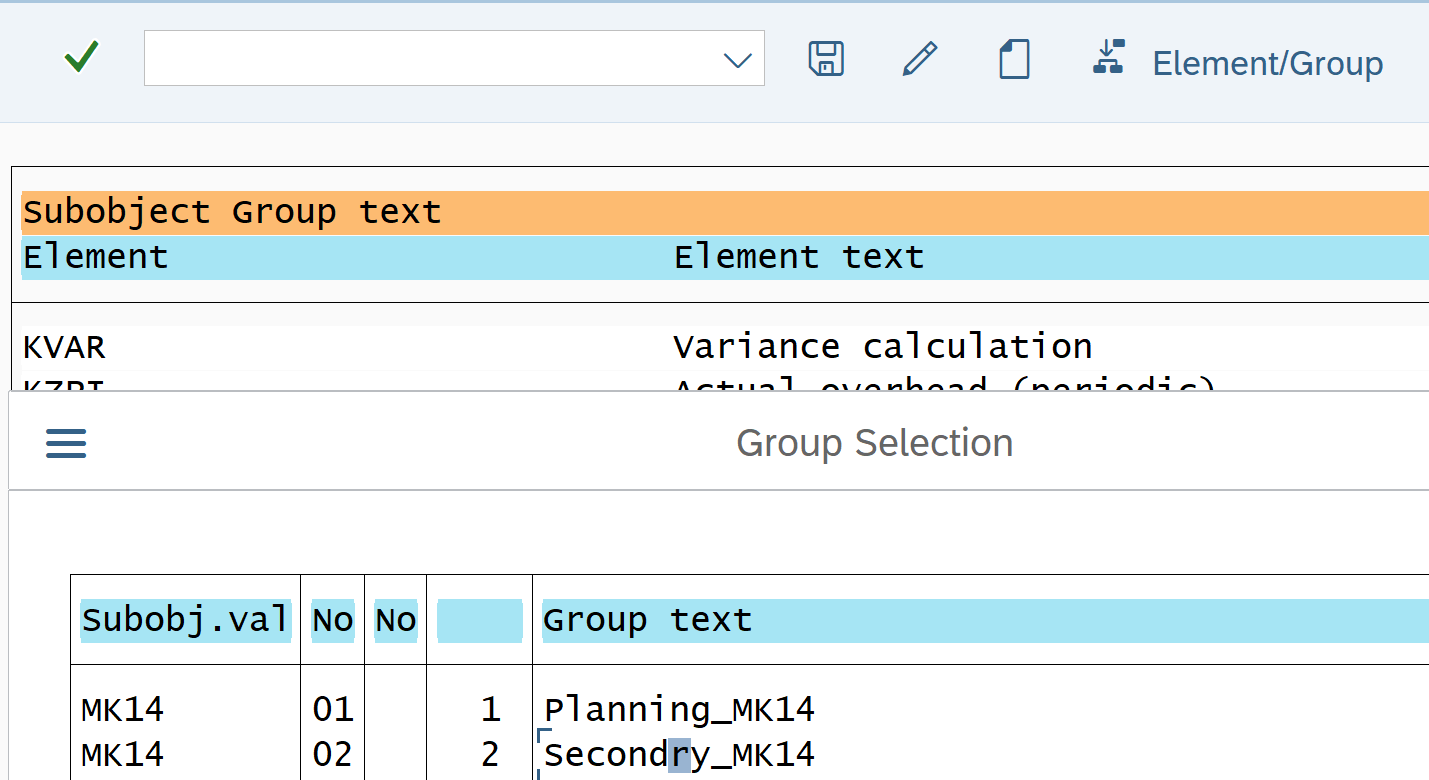Click the Group text column header

(x=647, y=620)
